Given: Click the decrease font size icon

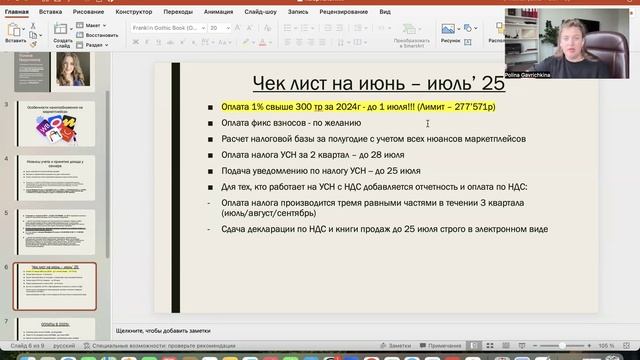Looking at the screenshot, I should pos(249,28).
